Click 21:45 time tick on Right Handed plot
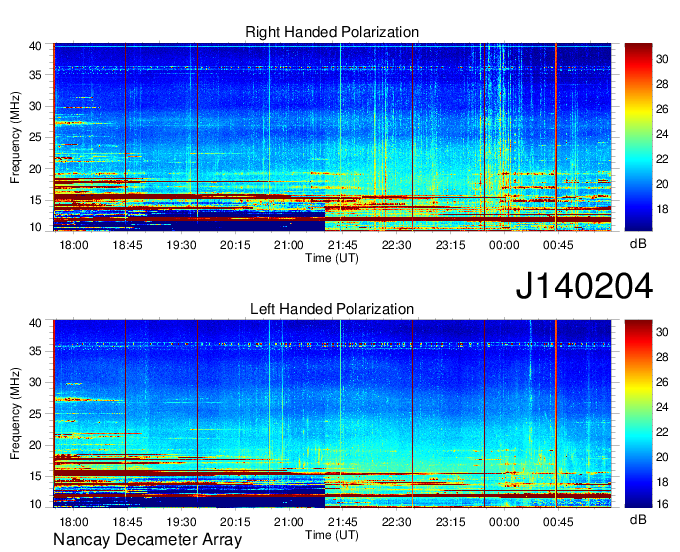Screen dimensions: 680x552 pos(343,245)
